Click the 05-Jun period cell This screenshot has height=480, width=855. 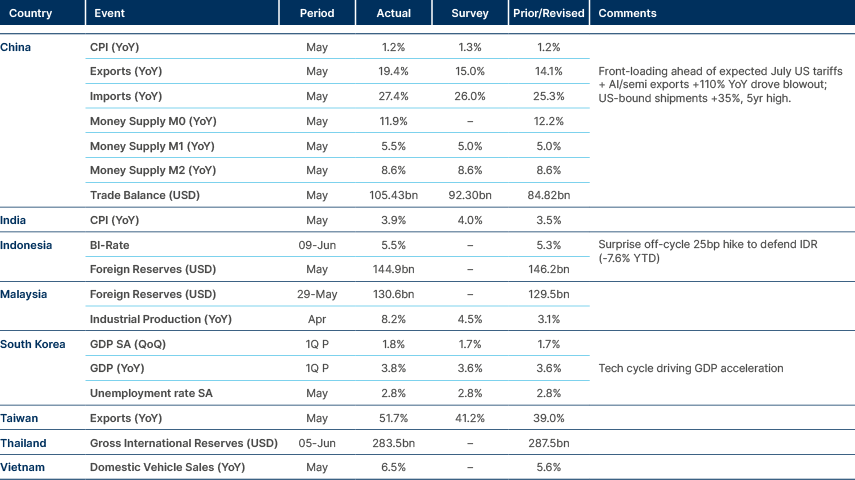point(317,443)
